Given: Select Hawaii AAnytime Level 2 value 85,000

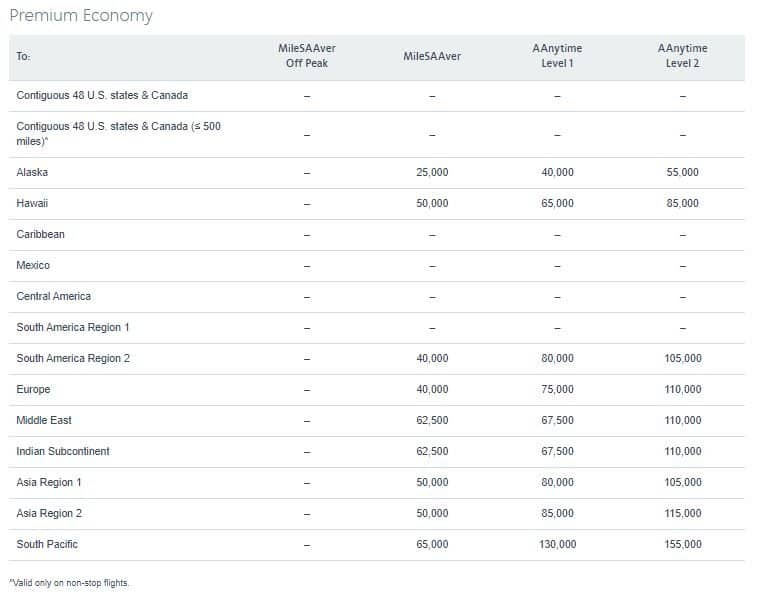Looking at the screenshot, I should (682, 203).
